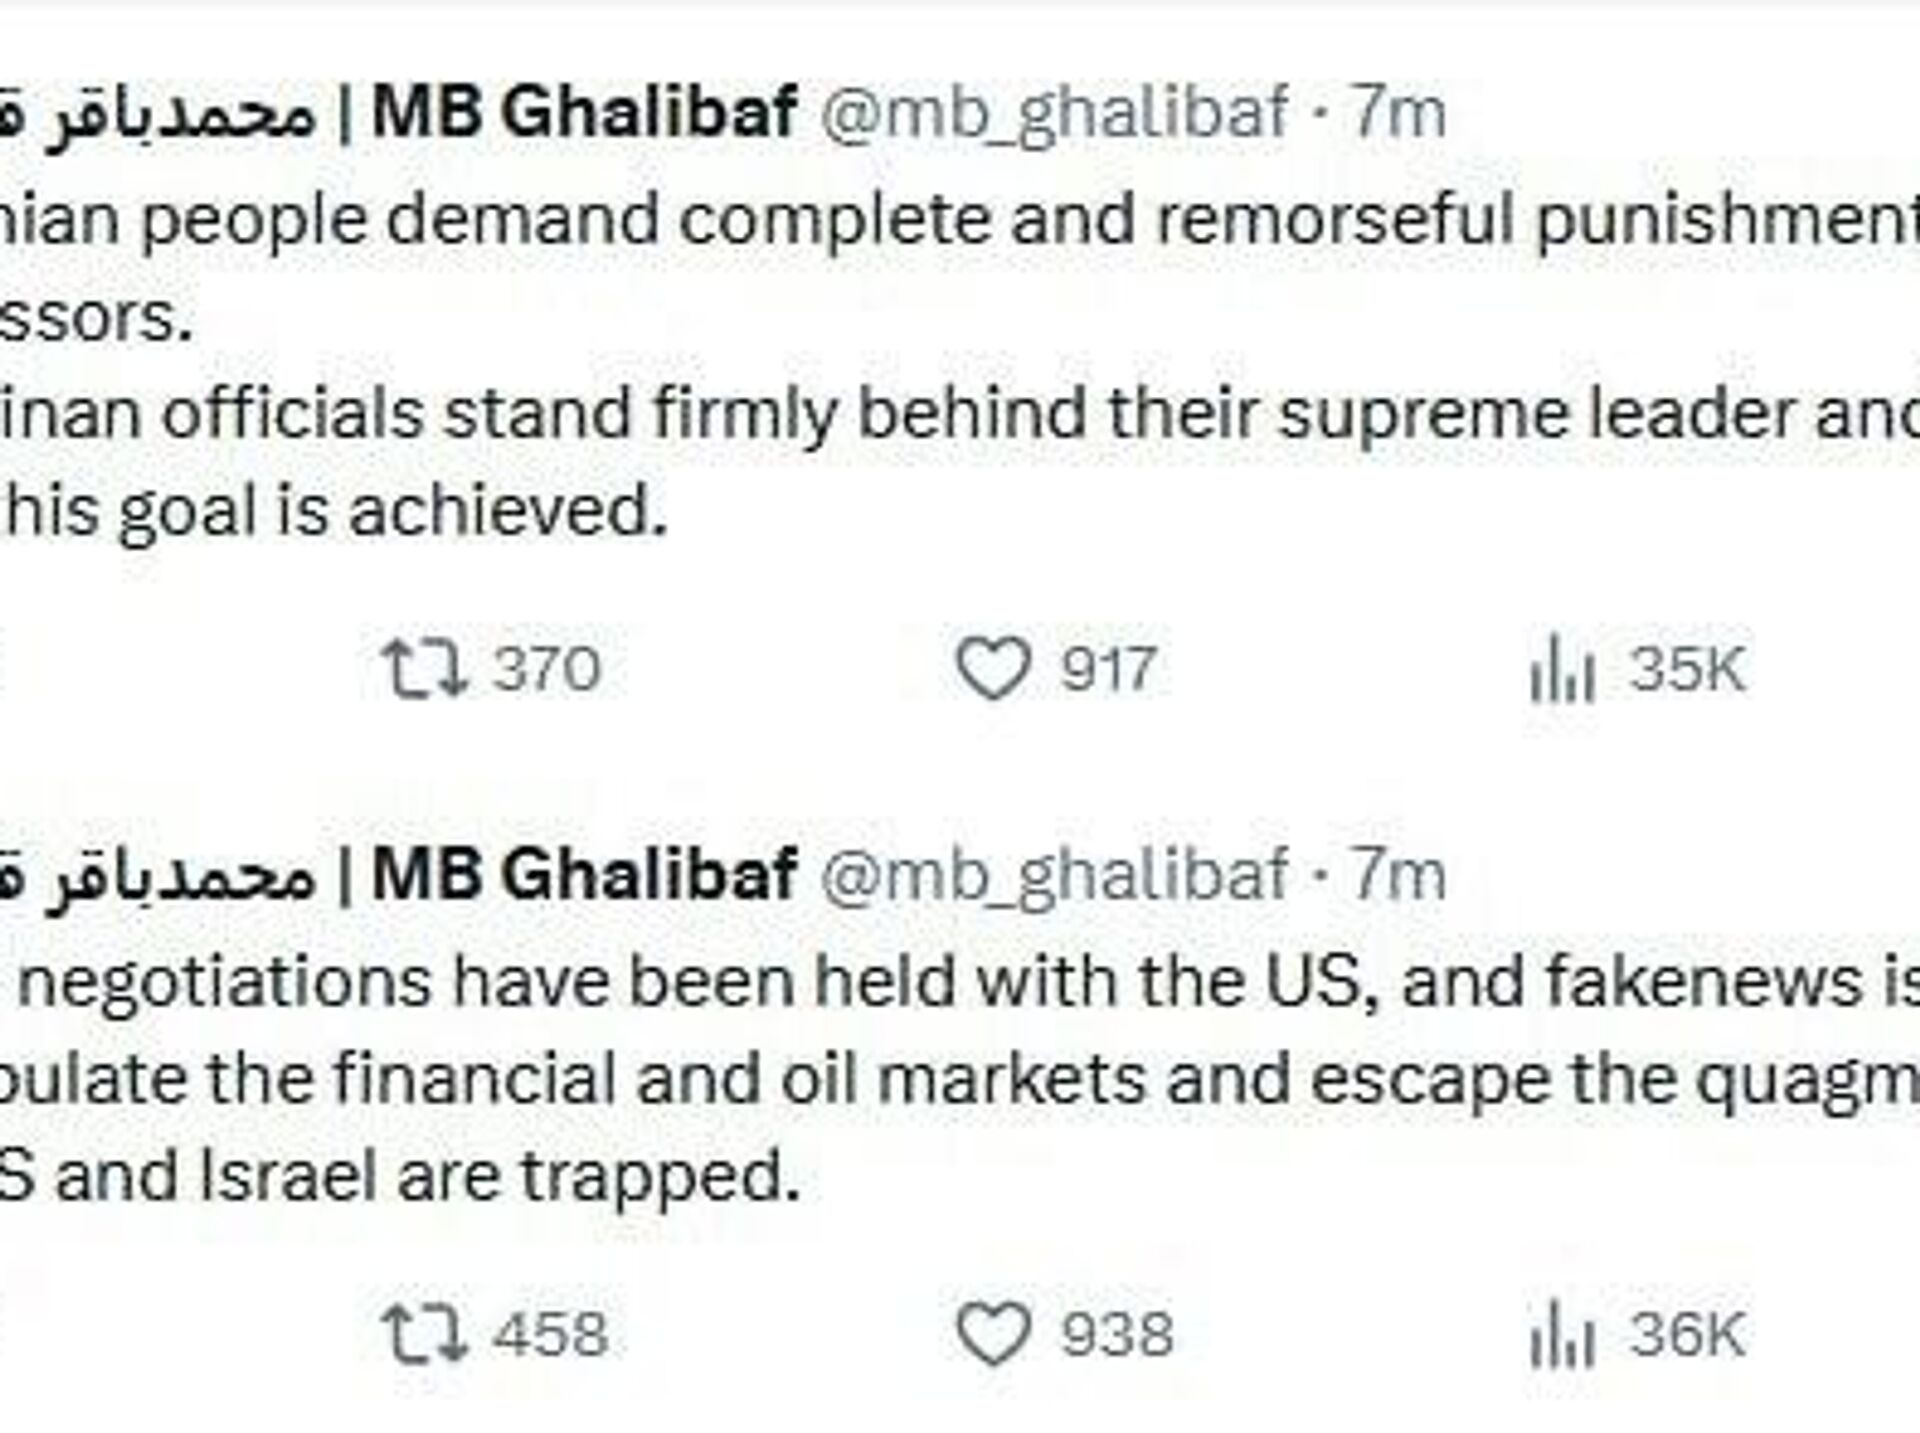
Task: Open MB Ghalibaf profile name on the supreme leader tweet
Action: 584,111
